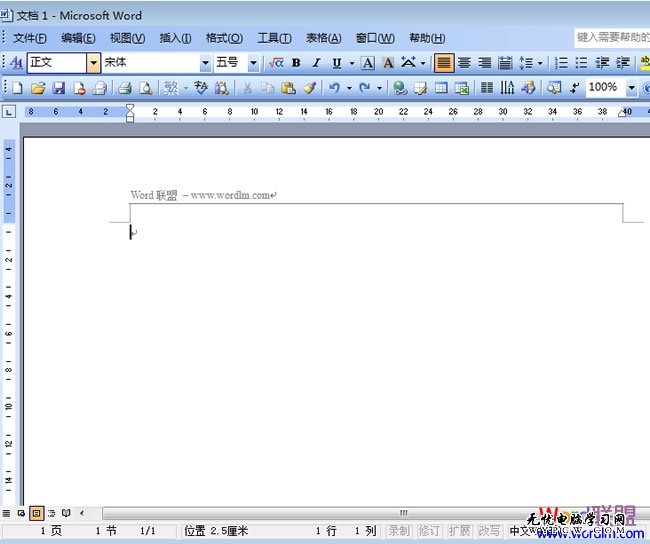Change text direction icon

pos(507,88)
